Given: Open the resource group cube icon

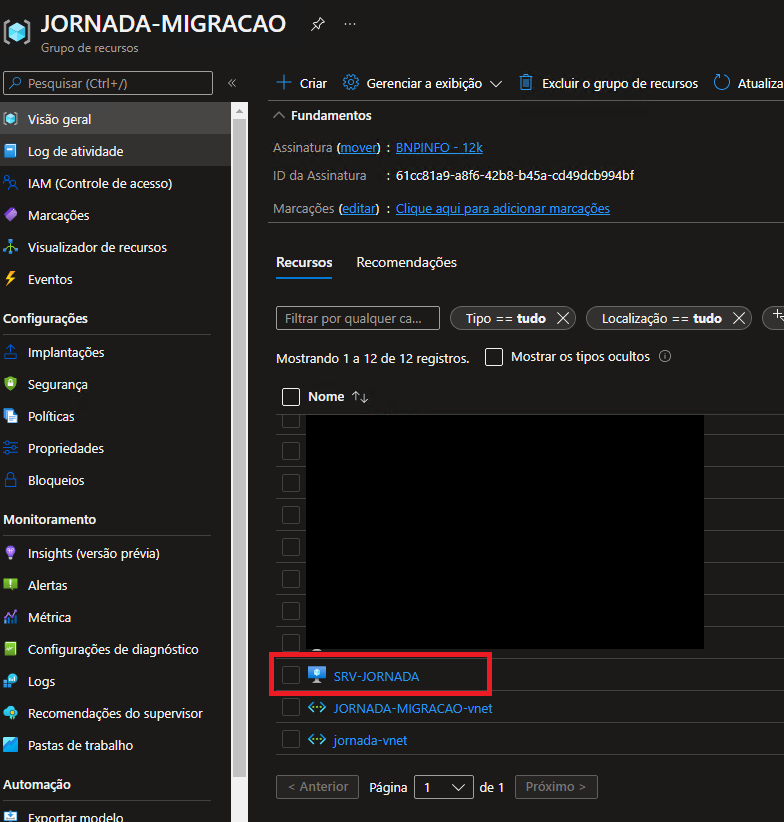Looking at the screenshot, I should [x=17, y=32].
